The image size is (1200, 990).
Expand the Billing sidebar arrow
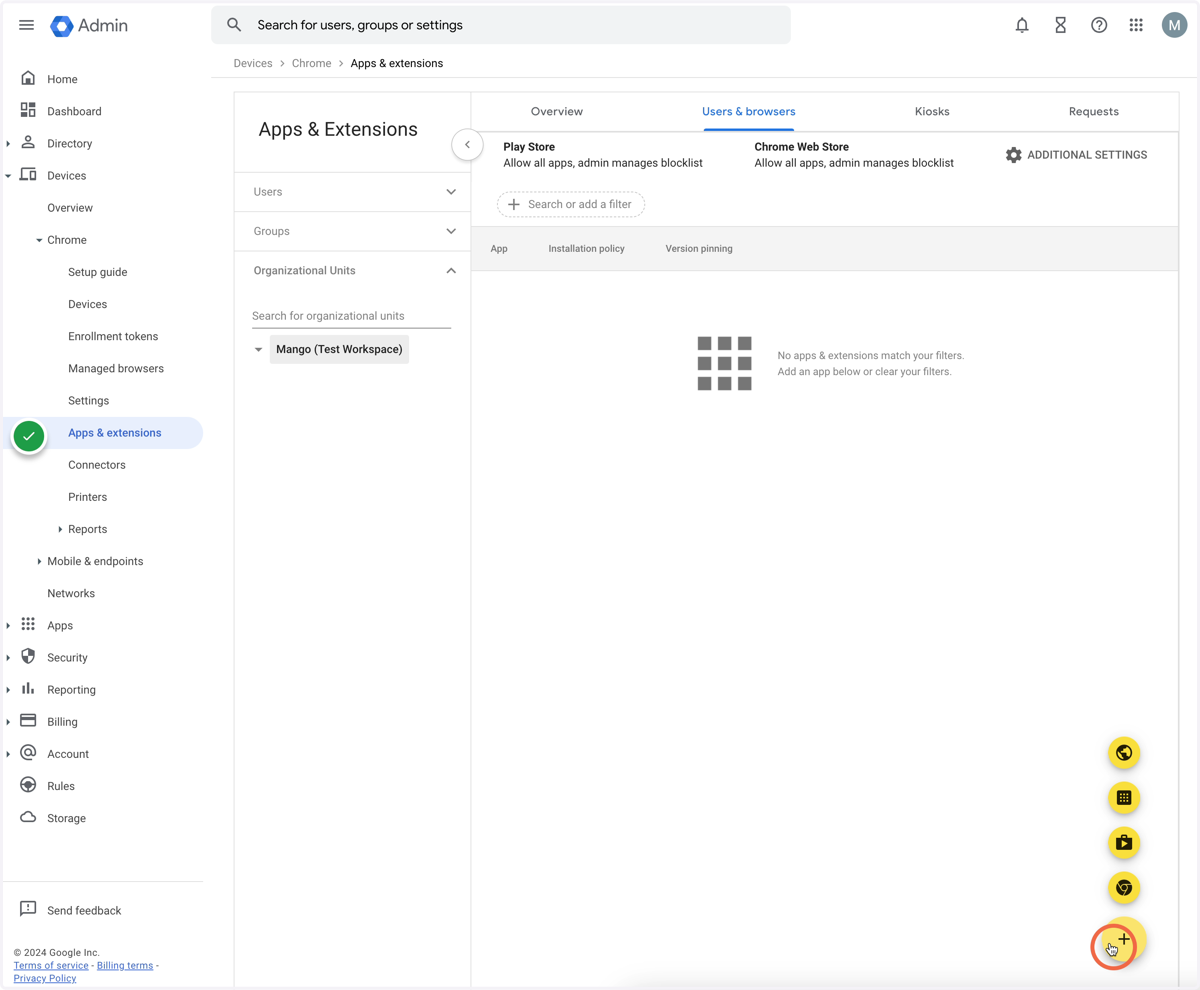click(8, 722)
